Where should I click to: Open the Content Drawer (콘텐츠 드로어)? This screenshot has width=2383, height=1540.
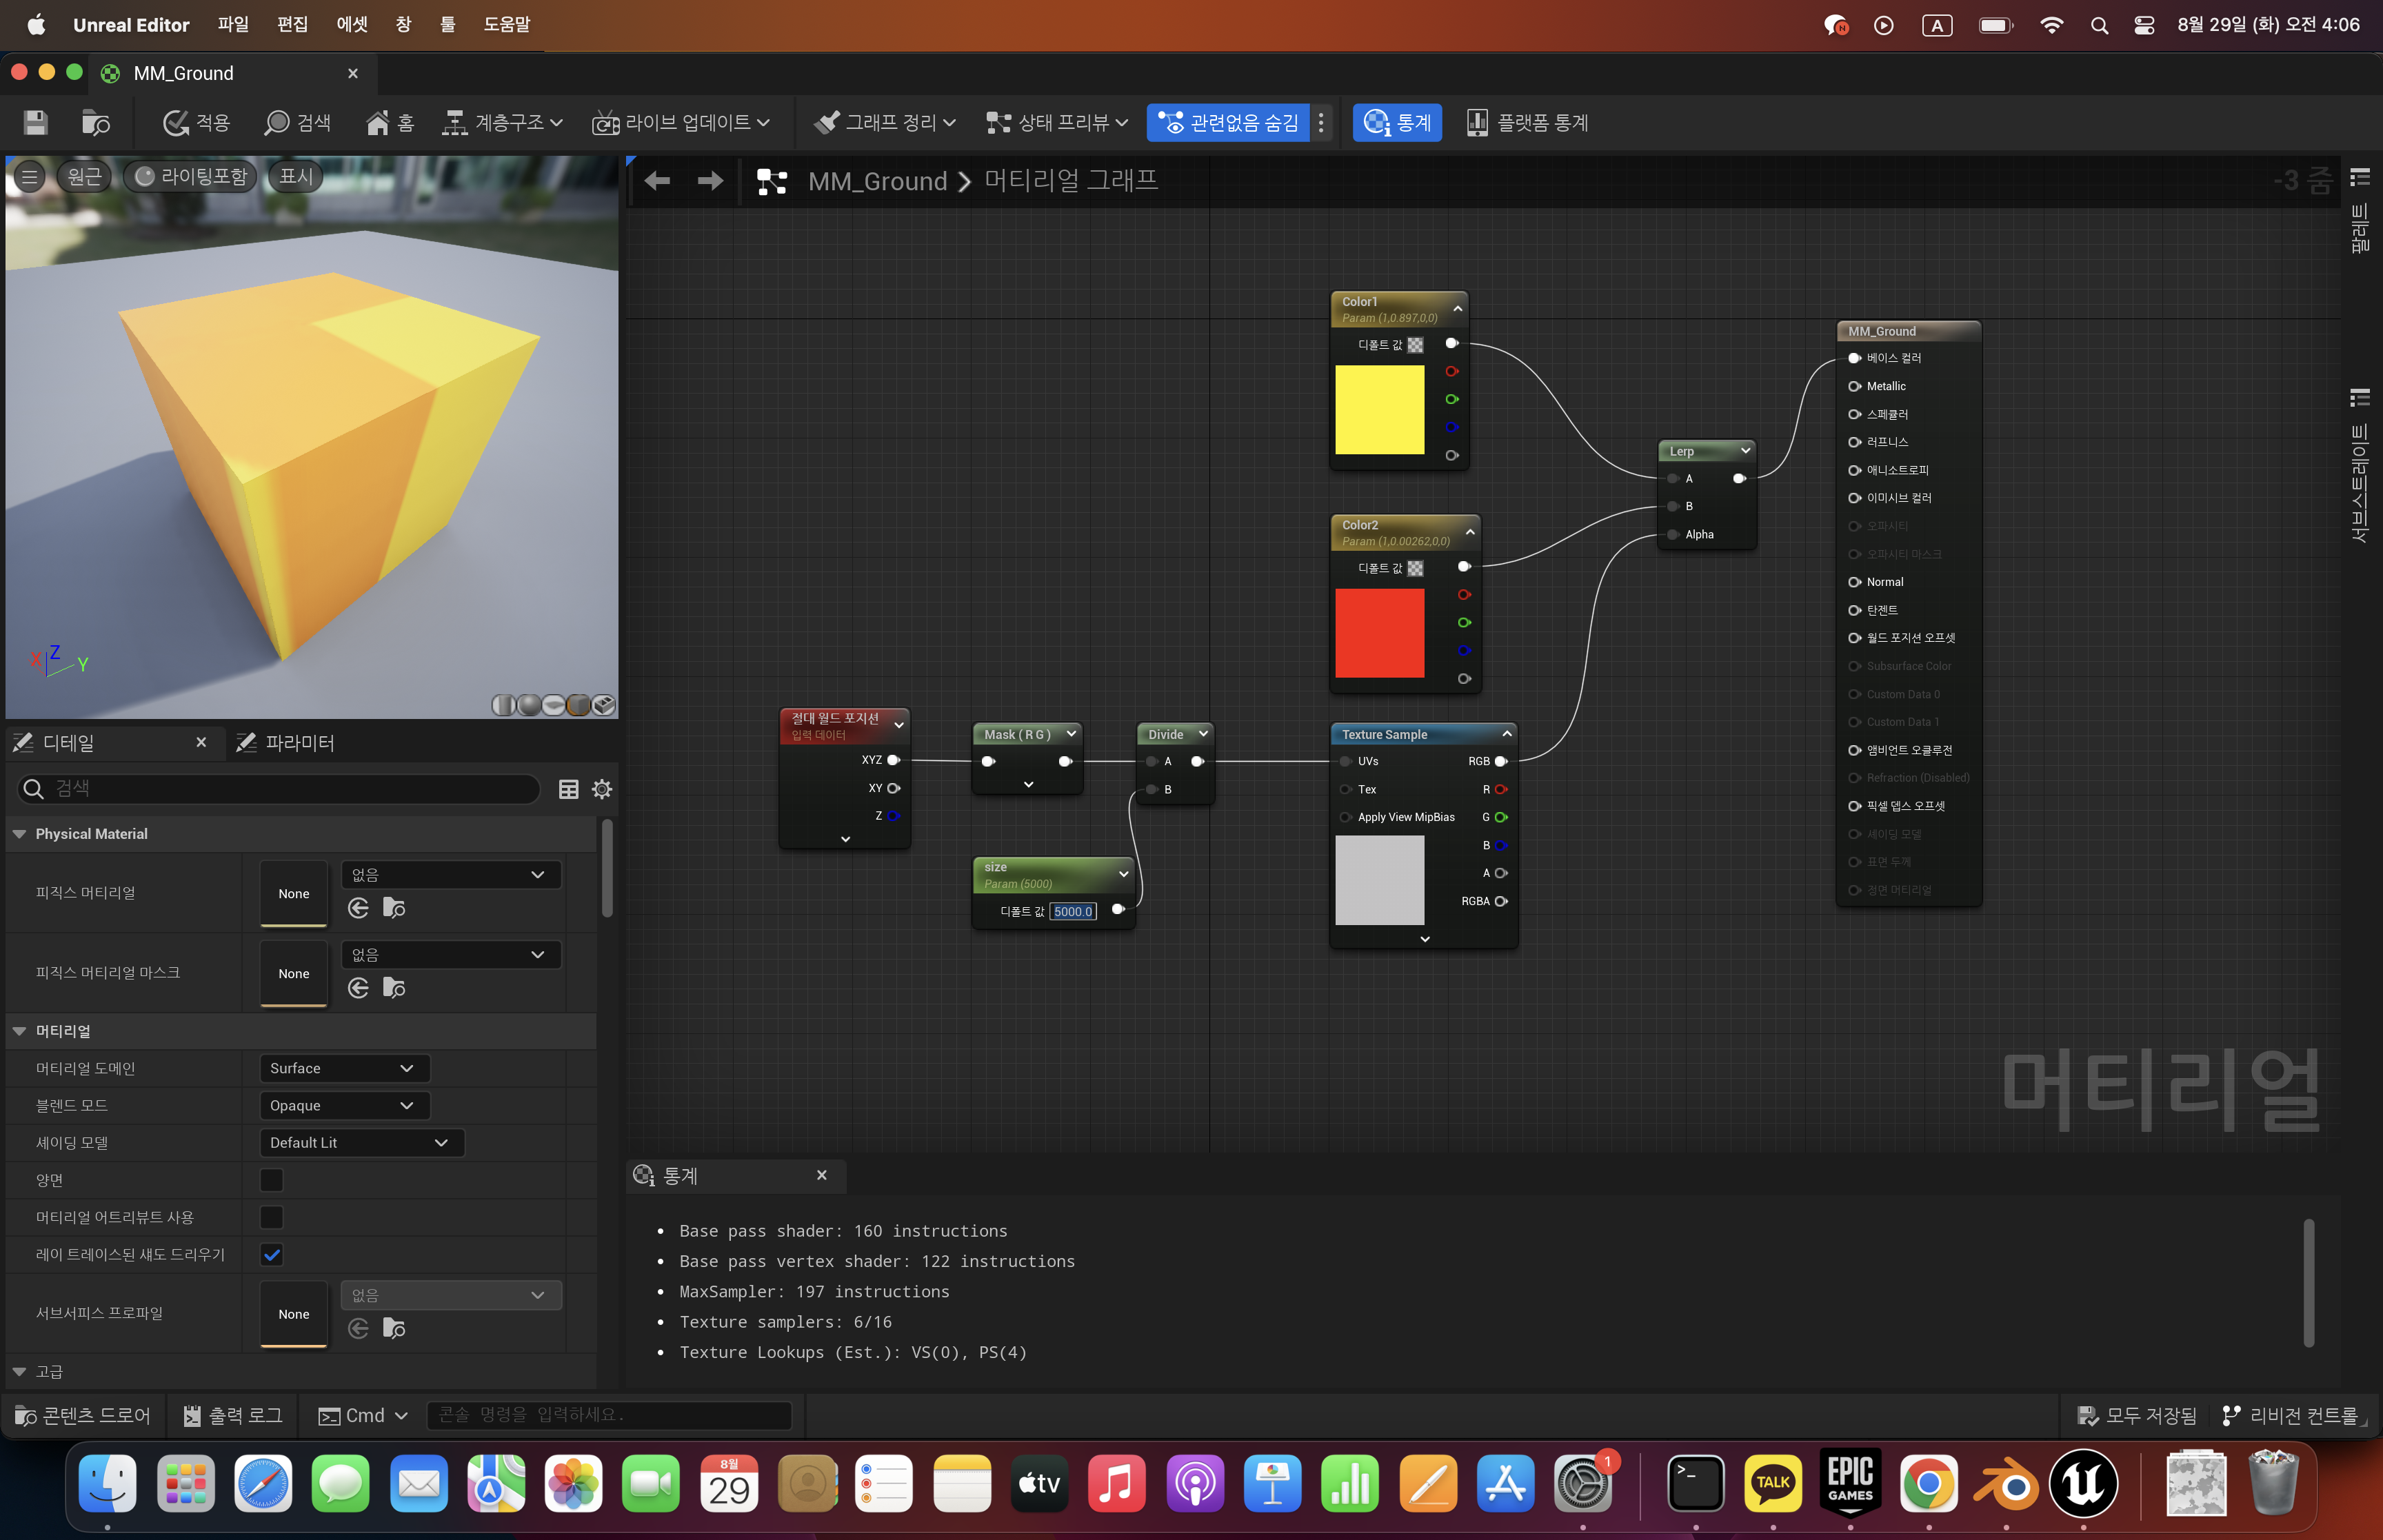[x=83, y=1415]
